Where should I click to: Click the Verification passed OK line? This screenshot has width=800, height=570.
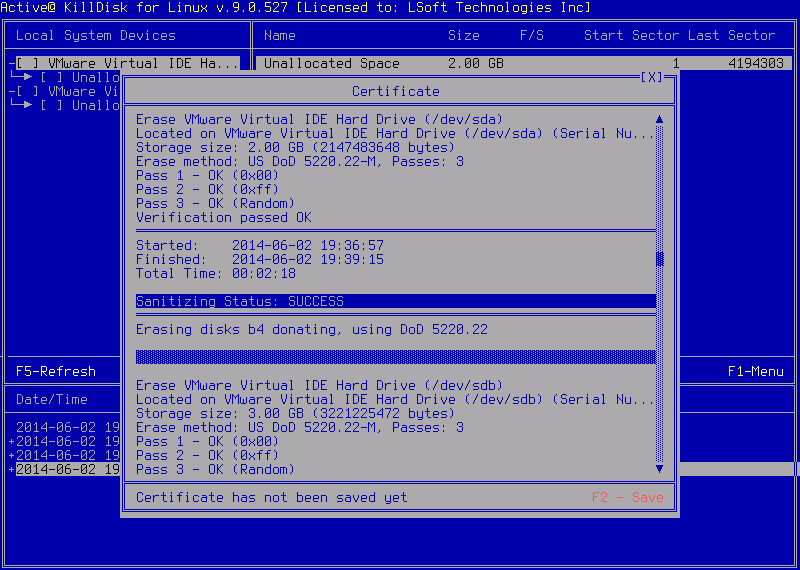pyautogui.click(x=223, y=217)
